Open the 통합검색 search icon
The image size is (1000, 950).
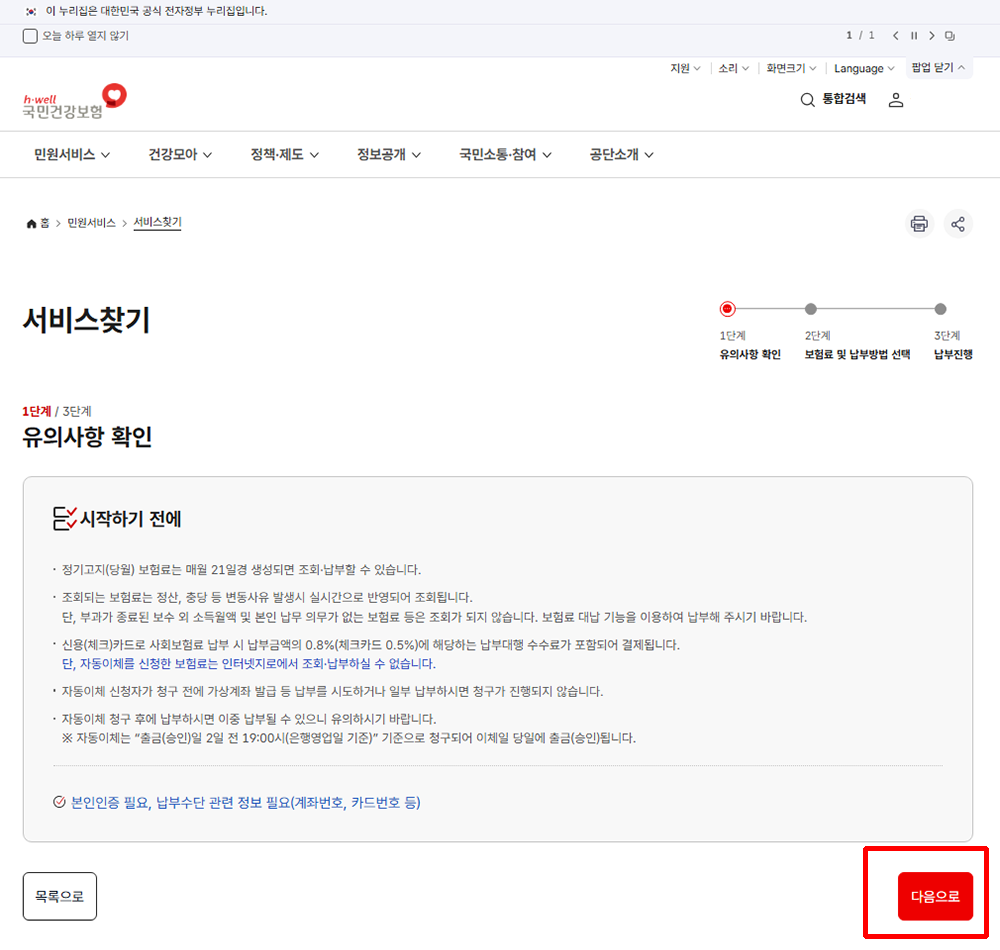point(806,100)
